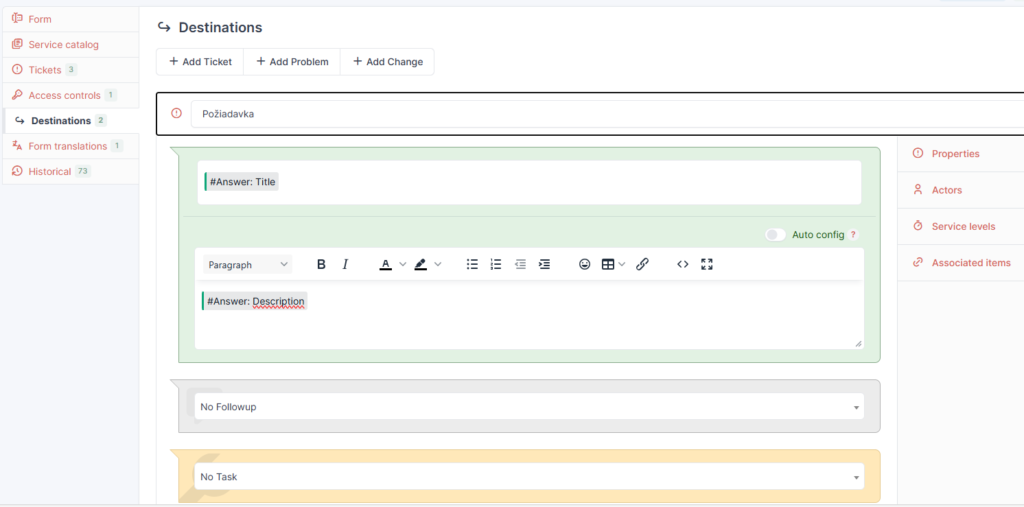Image resolution: width=1024 pixels, height=507 pixels.
Task: Switch to the Actors tab
Action: (x=946, y=190)
